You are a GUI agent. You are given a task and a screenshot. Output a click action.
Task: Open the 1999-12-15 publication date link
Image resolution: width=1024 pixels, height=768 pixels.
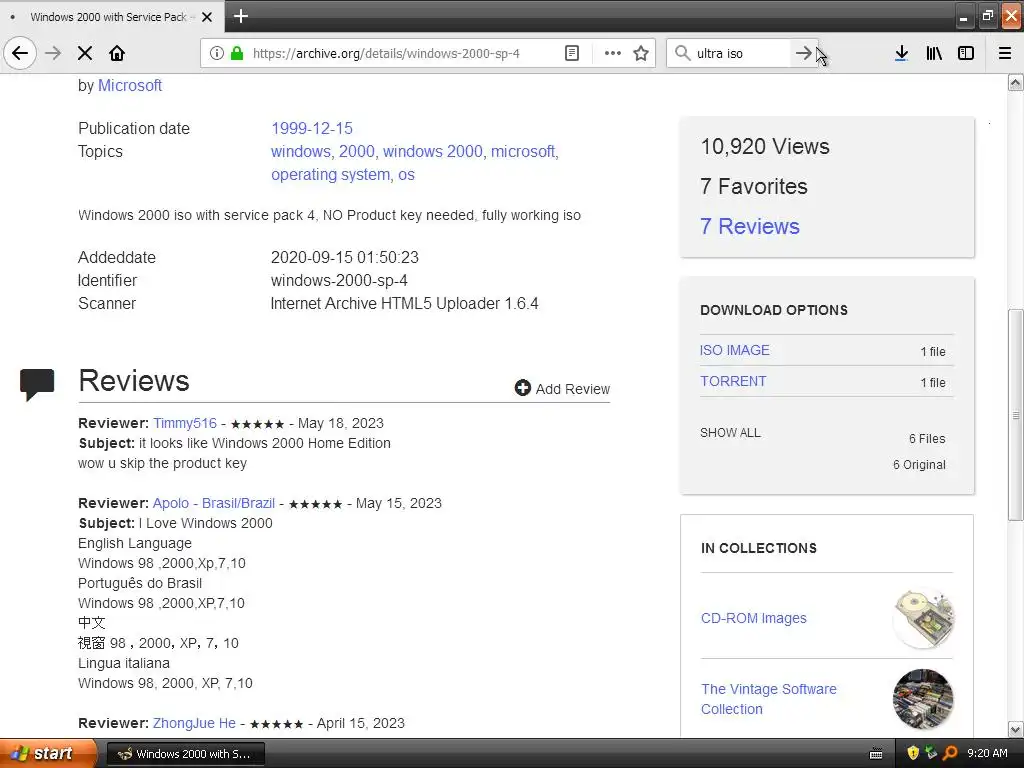312,128
